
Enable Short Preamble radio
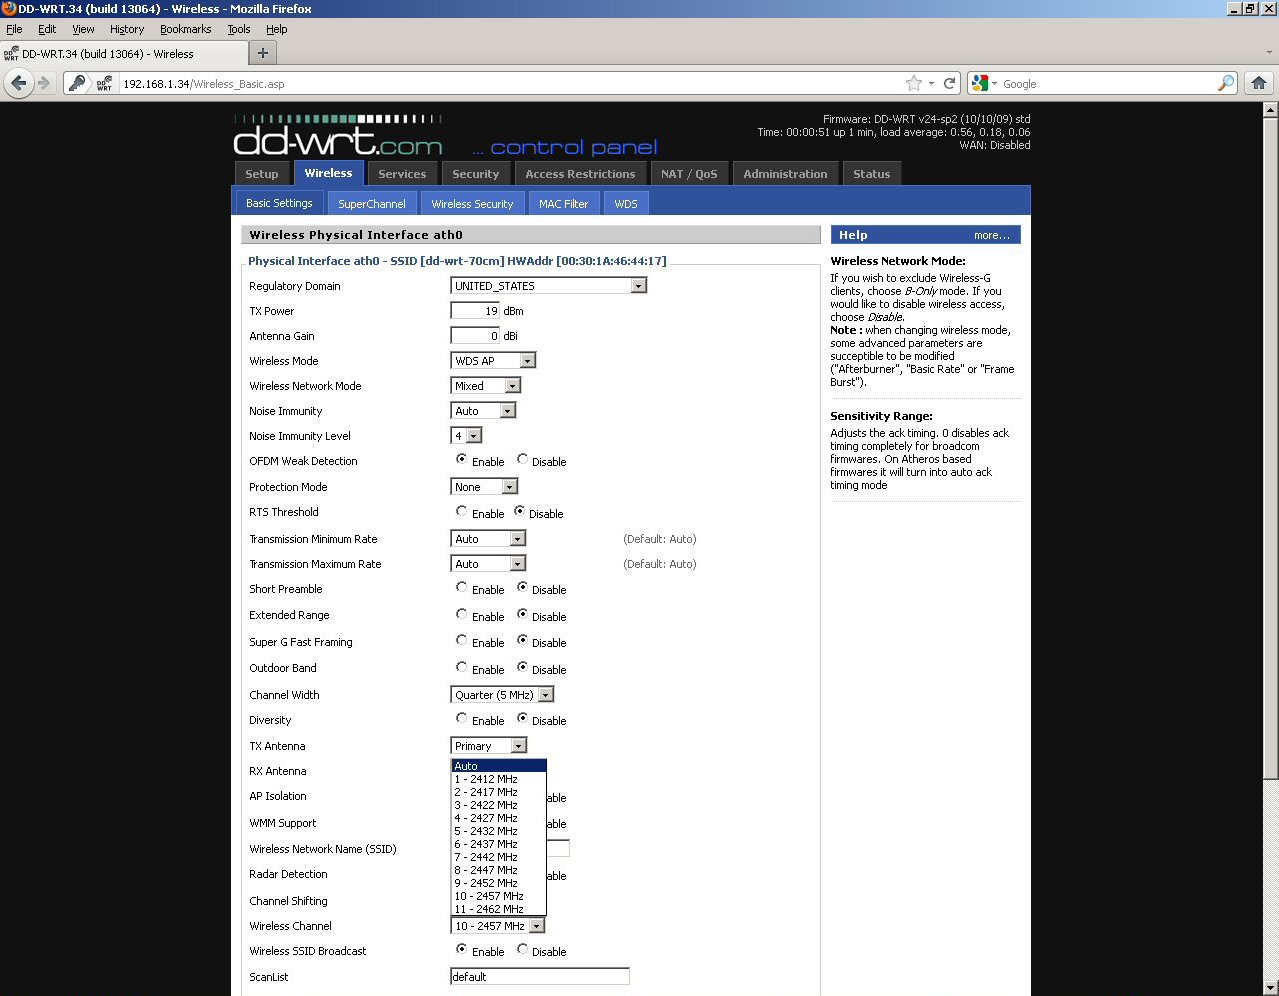coord(461,587)
